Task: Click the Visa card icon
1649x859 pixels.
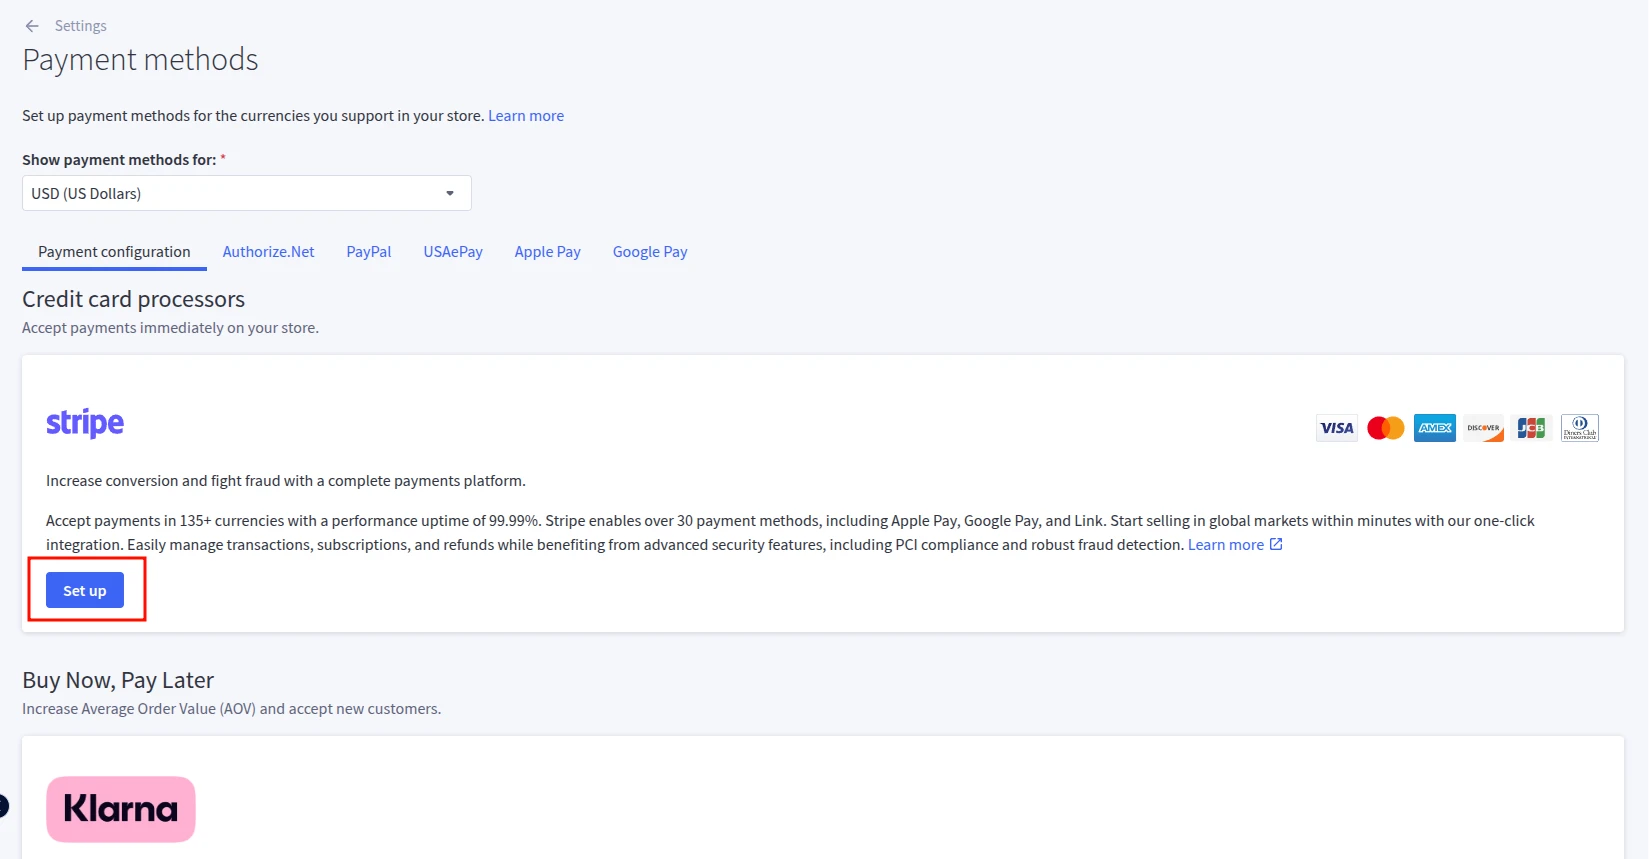Action: [x=1337, y=428]
